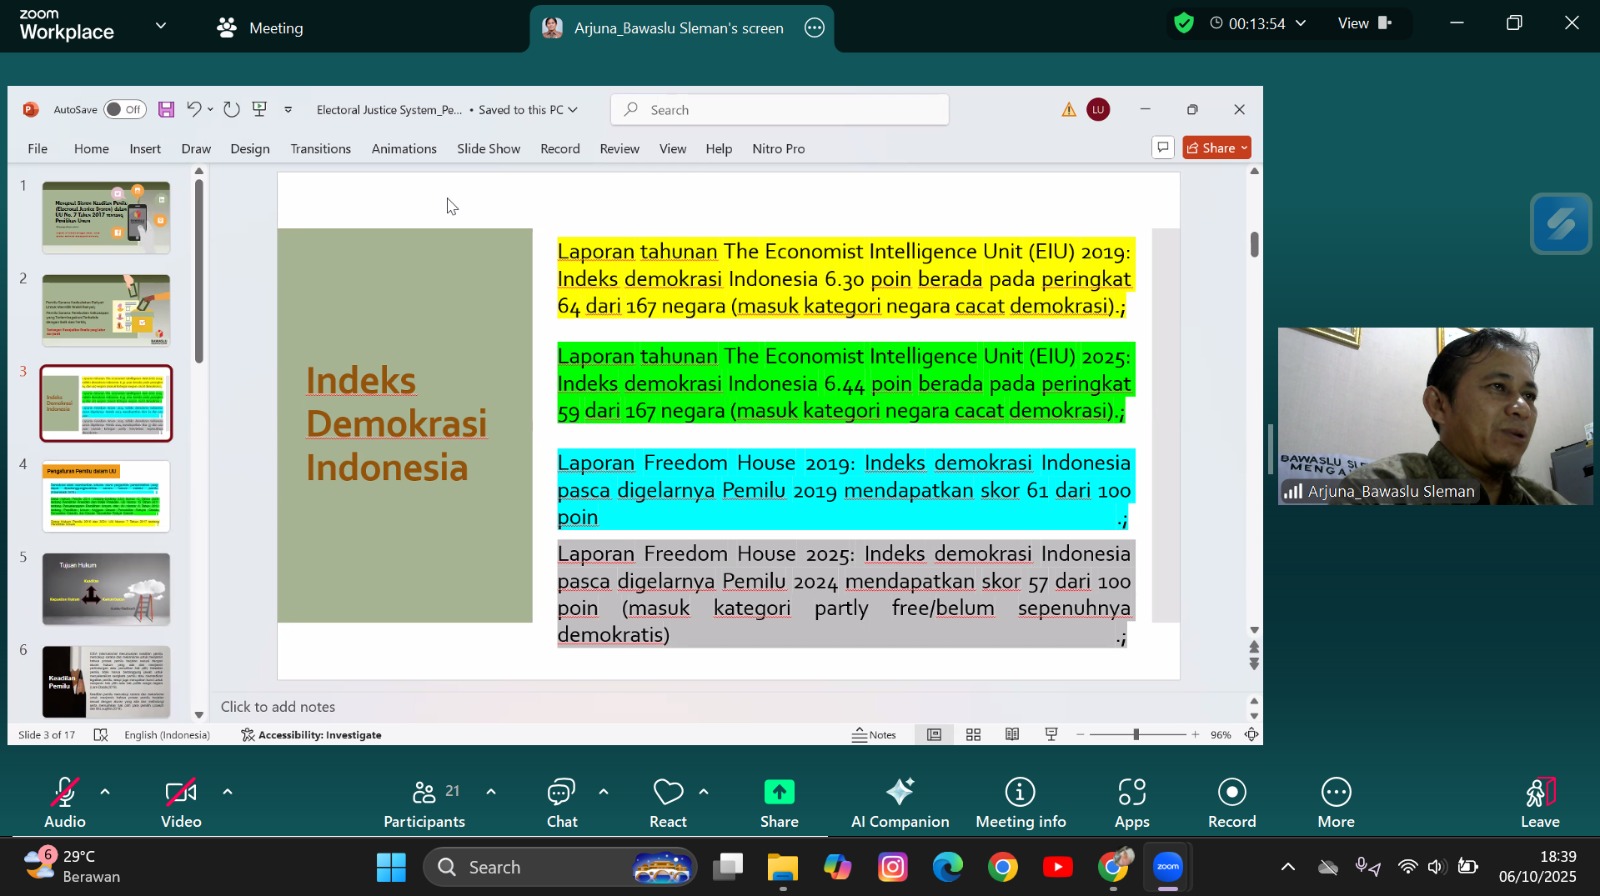This screenshot has width=1600, height=896.
Task: Click the Redo icon in quick access toolbar
Action: tap(232, 109)
